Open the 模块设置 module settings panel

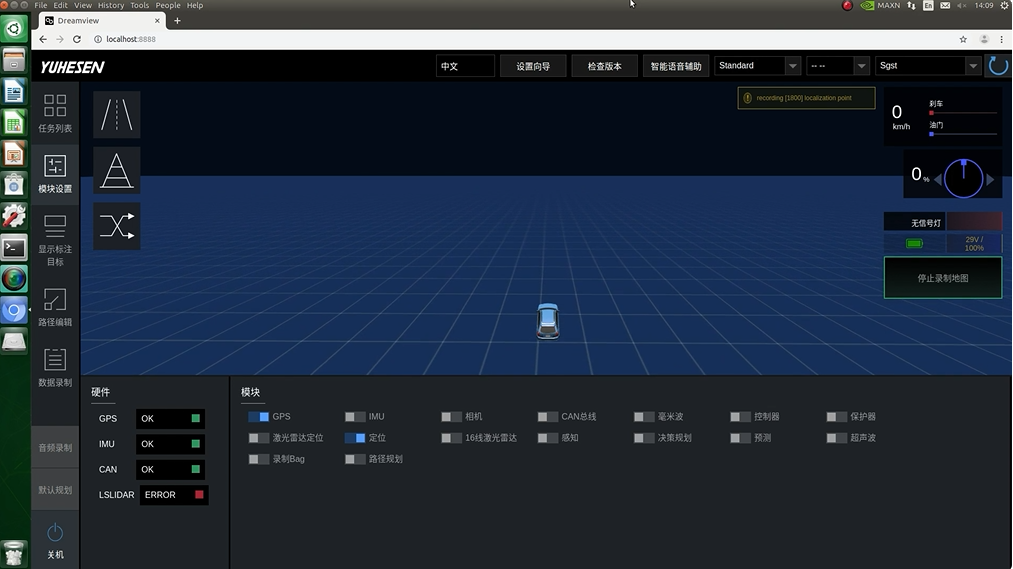(x=55, y=173)
